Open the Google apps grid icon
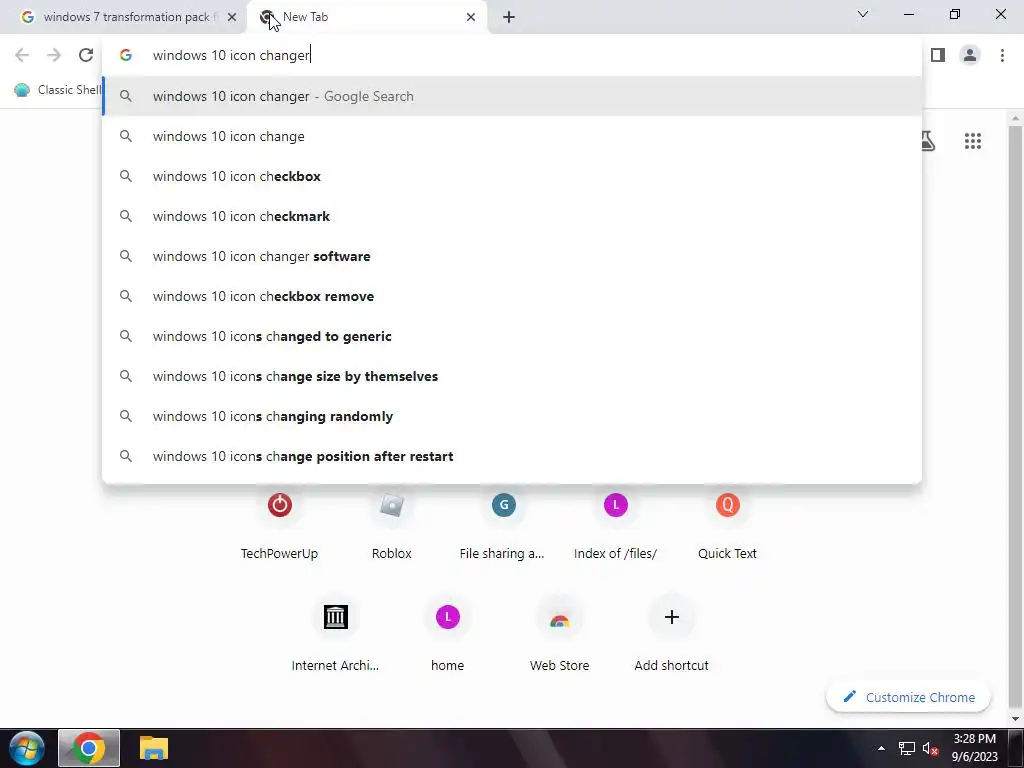This screenshot has height=768, width=1024. click(x=972, y=141)
